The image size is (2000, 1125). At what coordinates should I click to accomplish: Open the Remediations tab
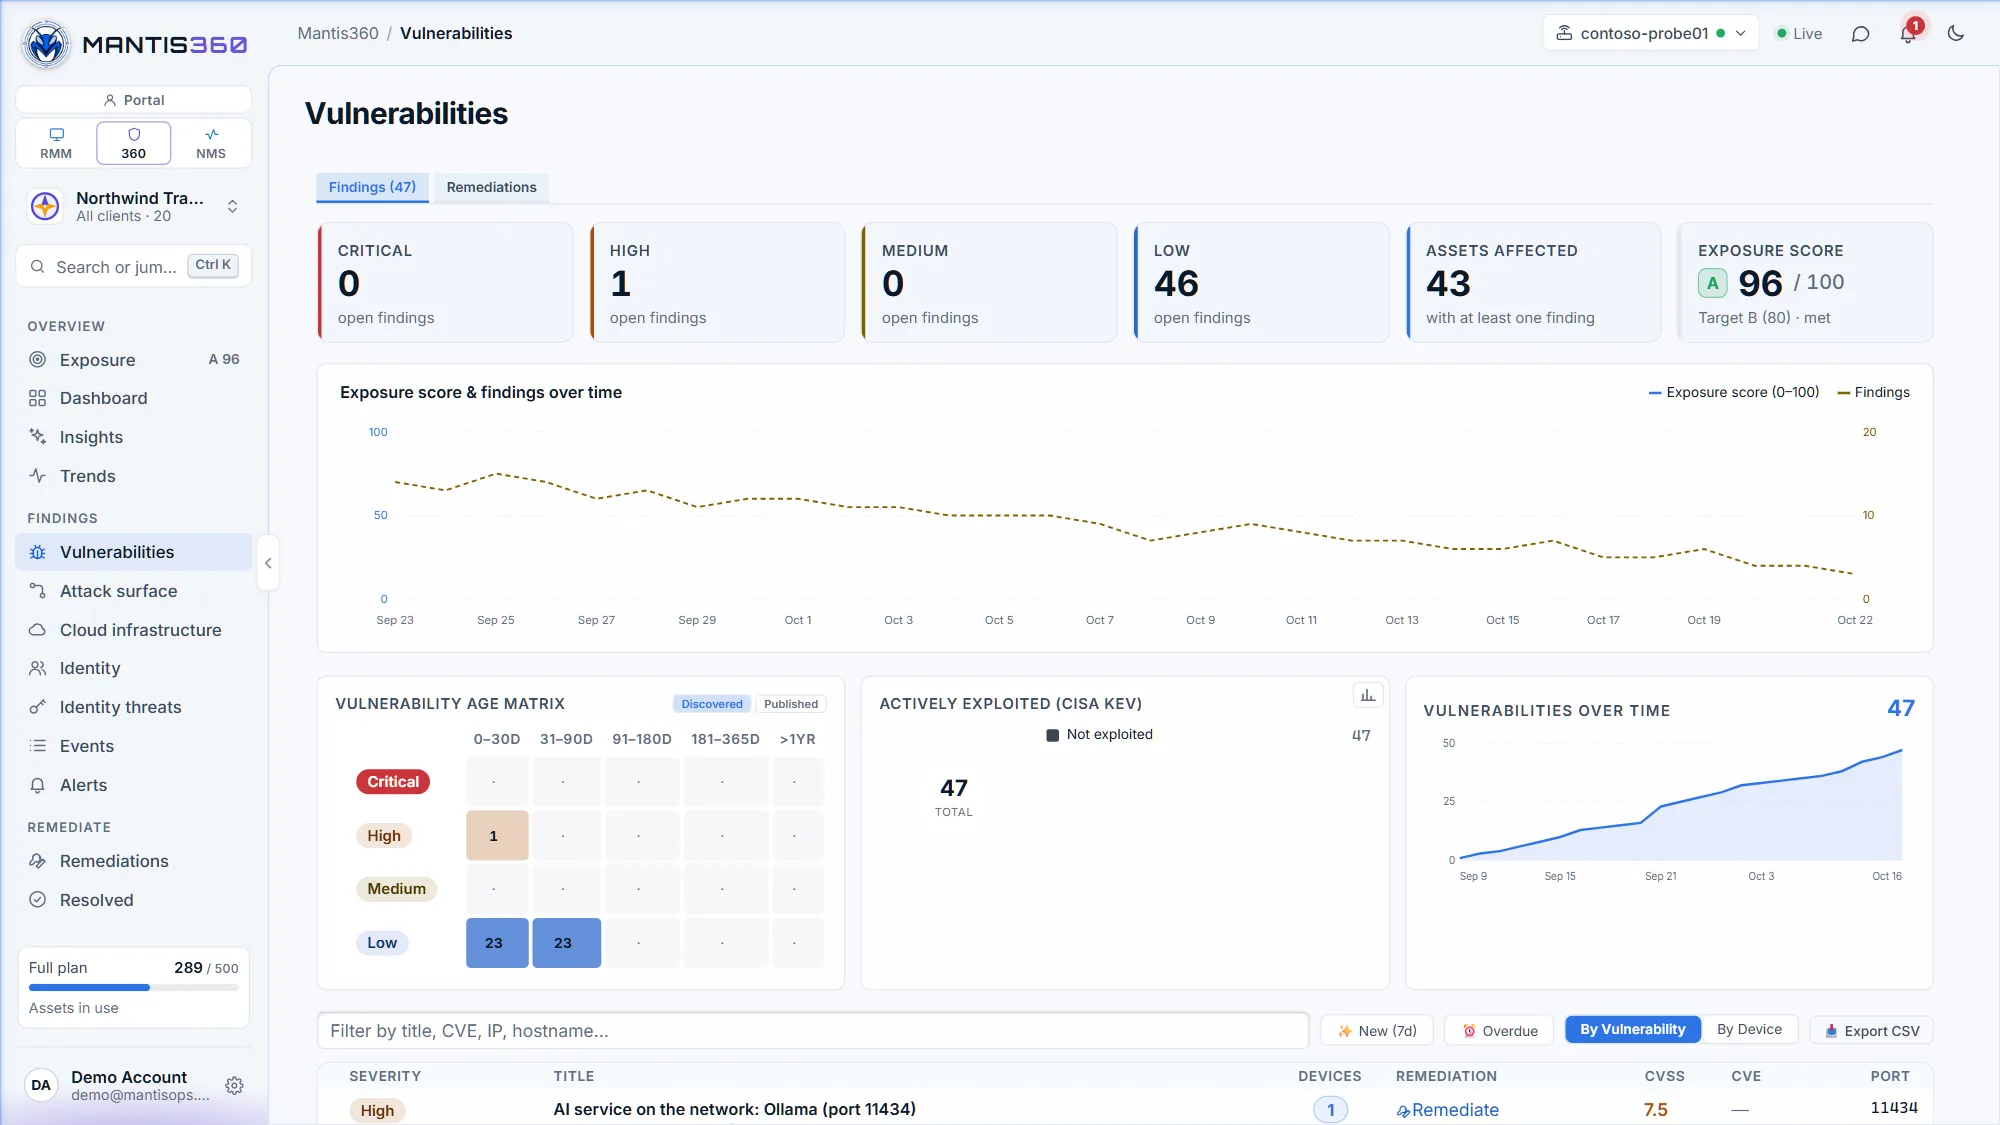click(x=491, y=187)
